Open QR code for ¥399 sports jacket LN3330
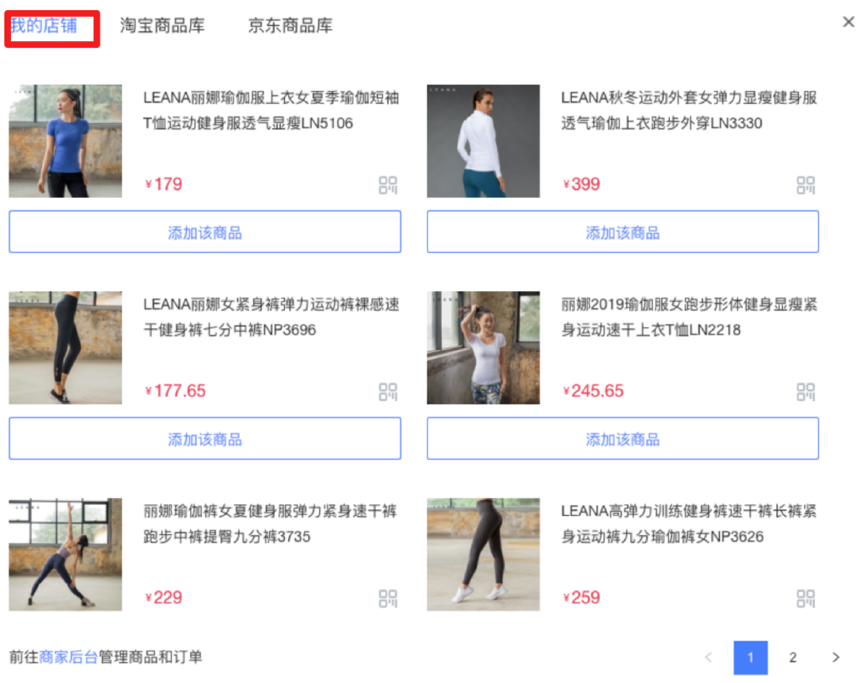 (x=806, y=185)
